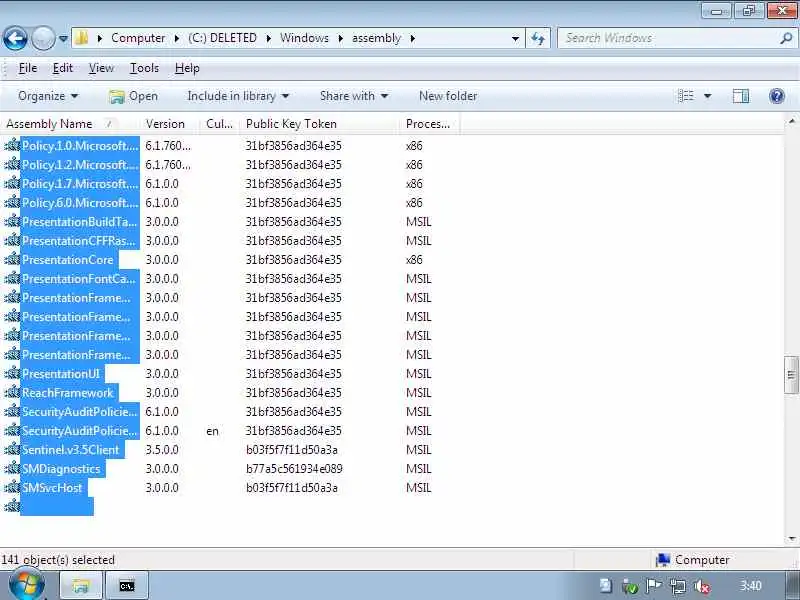Select the PresentationCFFRas... assembly
The image size is (800, 600).
point(80,241)
